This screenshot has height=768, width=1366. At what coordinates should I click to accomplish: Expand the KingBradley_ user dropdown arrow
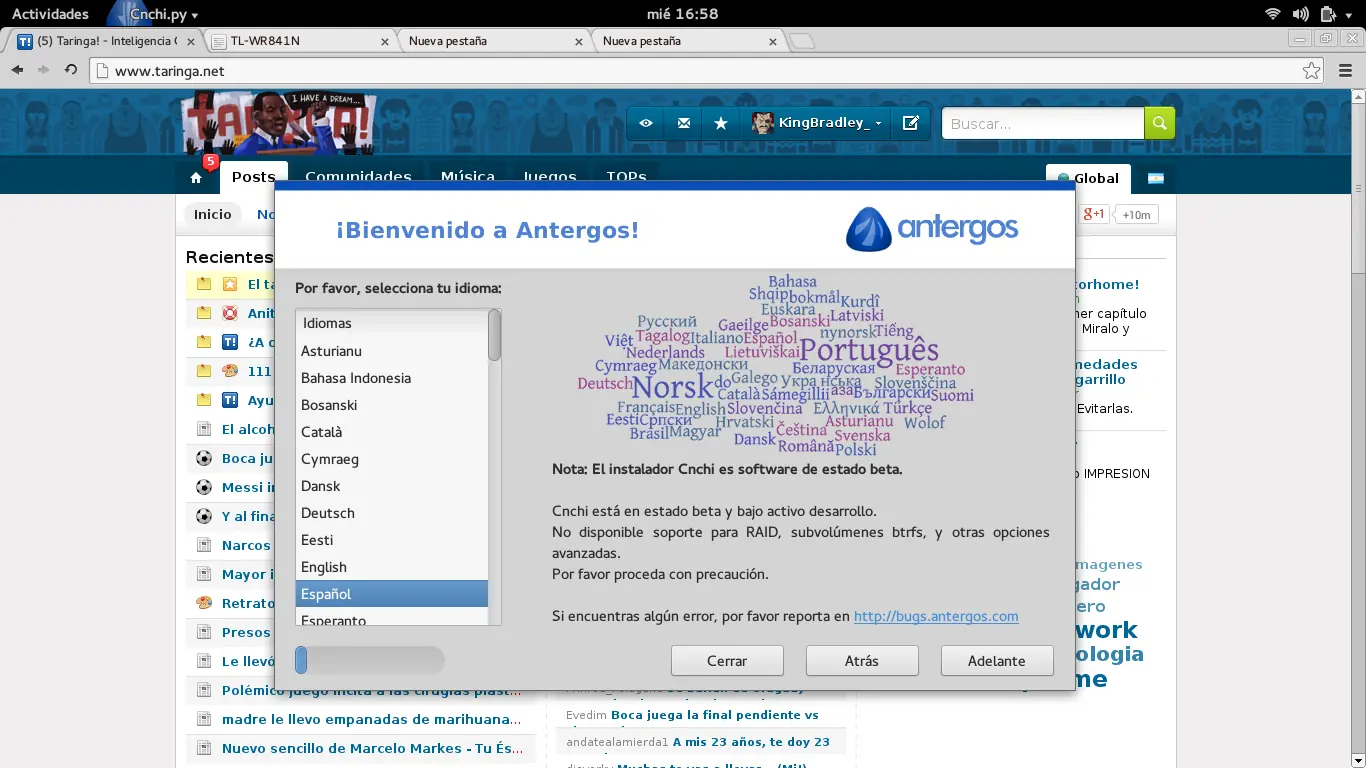(878, 123)
